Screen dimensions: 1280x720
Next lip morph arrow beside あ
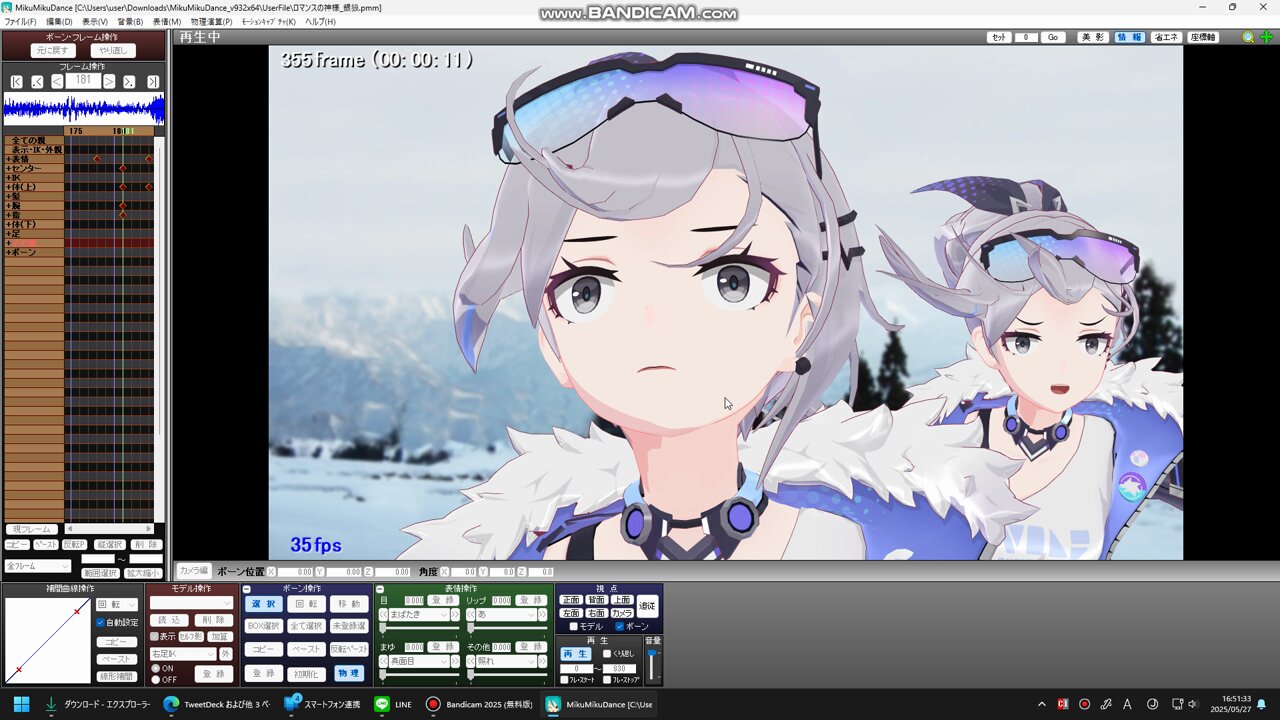[542, 614]
